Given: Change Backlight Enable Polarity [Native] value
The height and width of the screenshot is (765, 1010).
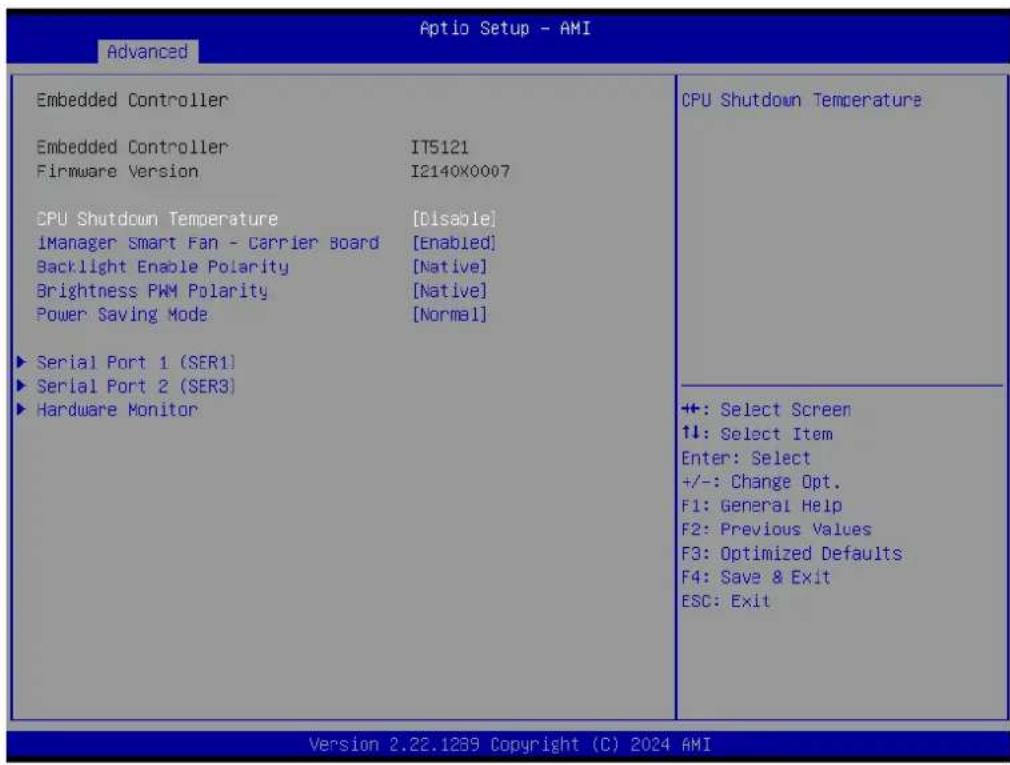Looking at the screenshot, I should click(x=450, y=267).
